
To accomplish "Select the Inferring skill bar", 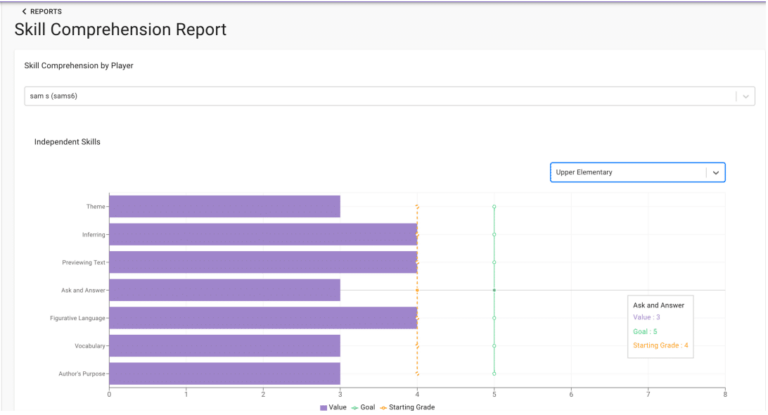I will 262,234.
